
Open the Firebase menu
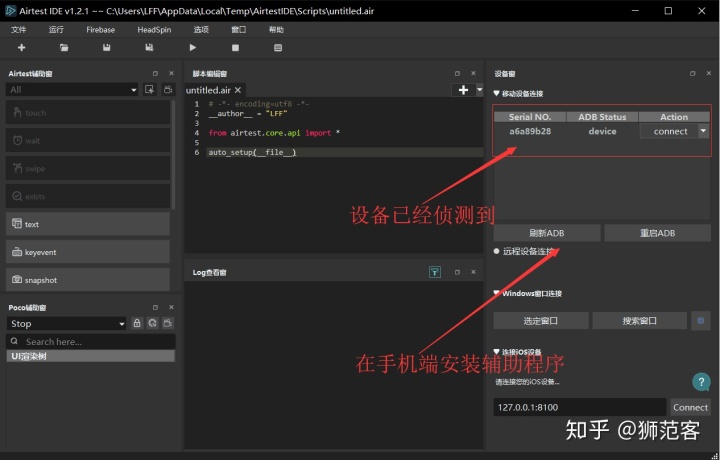[101, 30]
